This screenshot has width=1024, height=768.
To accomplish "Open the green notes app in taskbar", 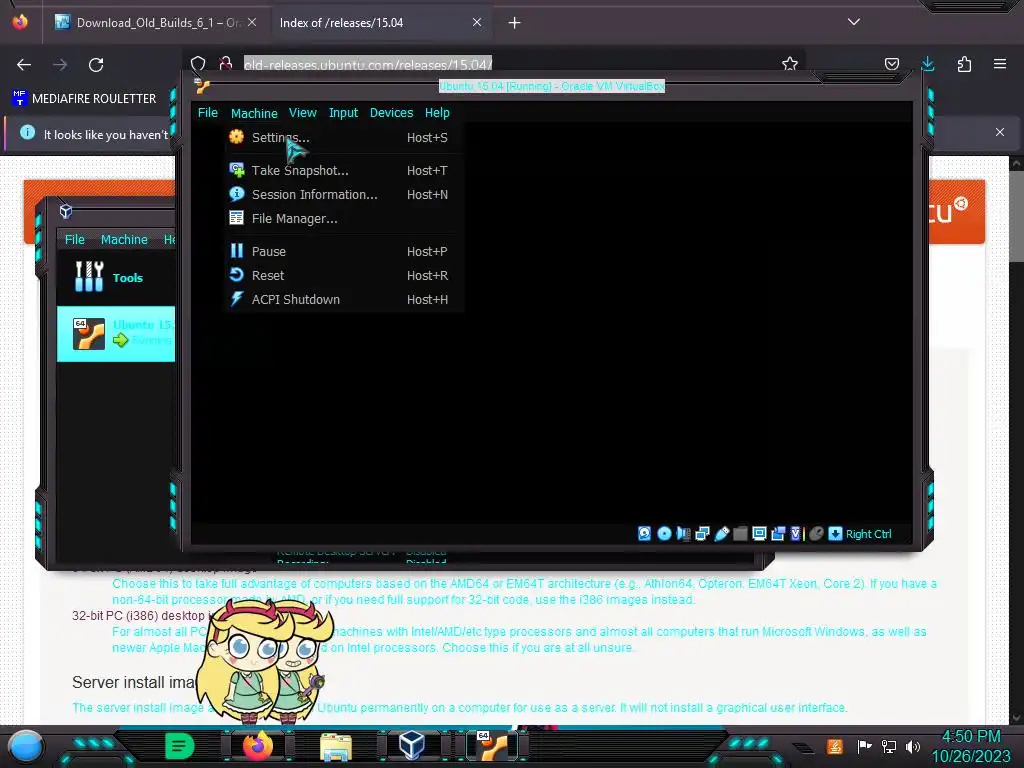I will coord(179,746).
